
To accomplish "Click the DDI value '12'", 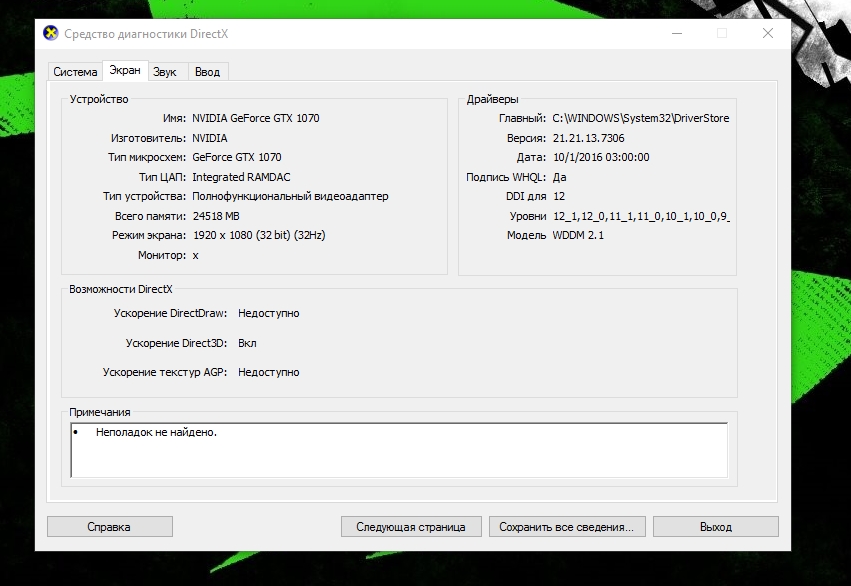I will pyautogui.click(x=559, y=196).
